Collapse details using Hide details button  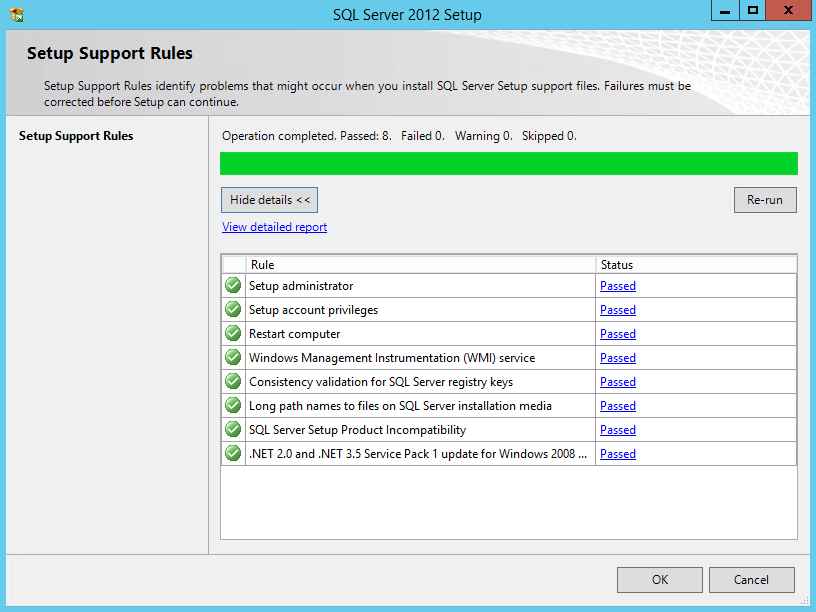point(268,199)
